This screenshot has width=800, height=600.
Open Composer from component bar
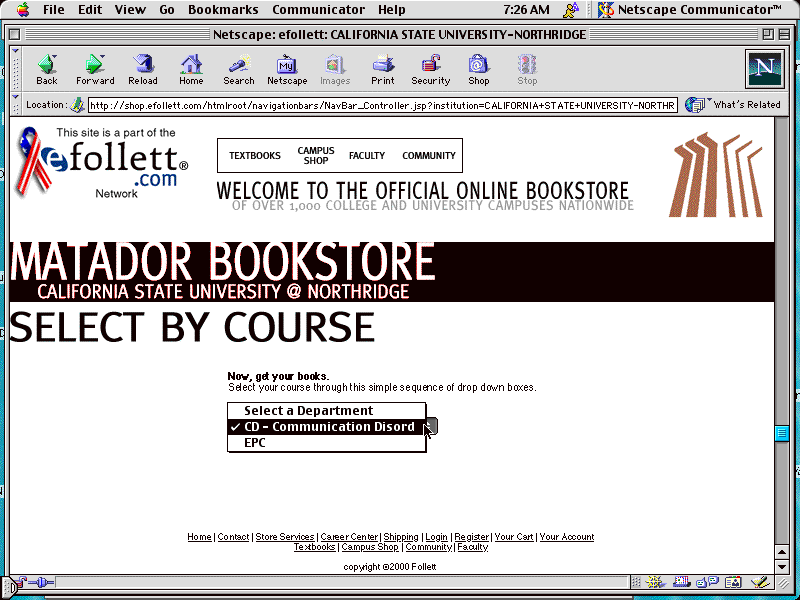pyautogui.click(x=760, y=582)
